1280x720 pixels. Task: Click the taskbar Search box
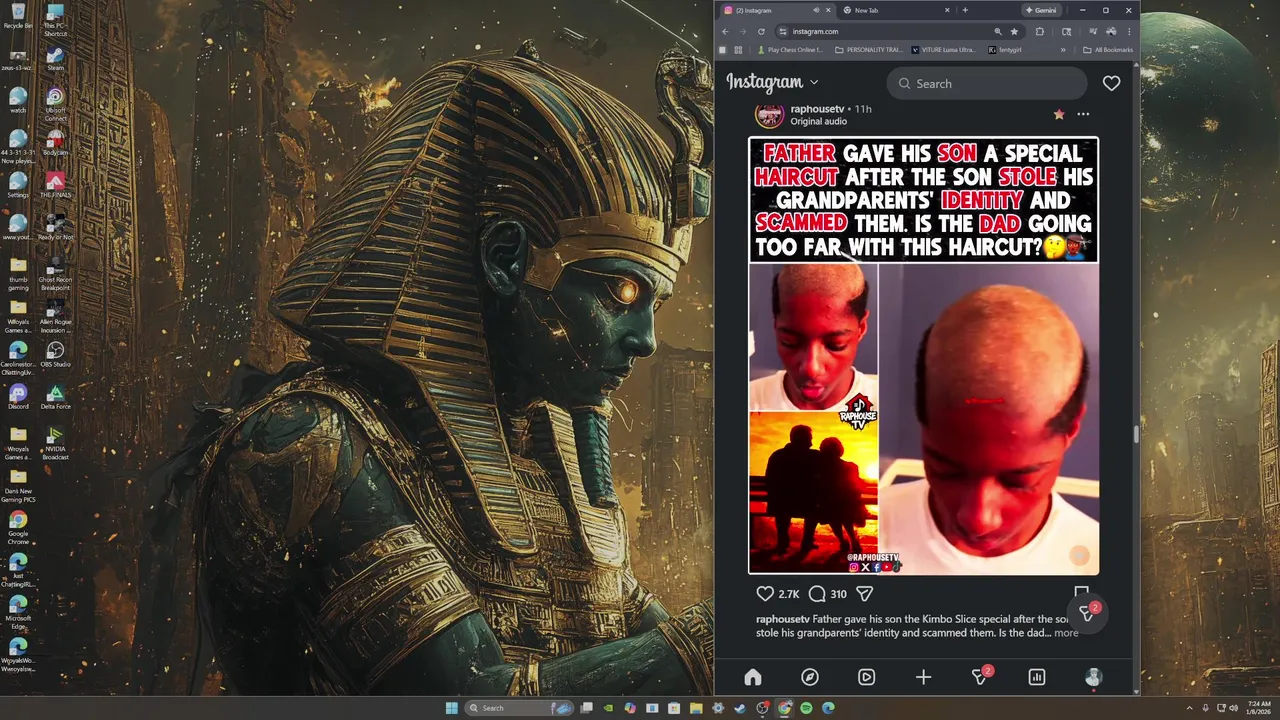pos(519,708)
